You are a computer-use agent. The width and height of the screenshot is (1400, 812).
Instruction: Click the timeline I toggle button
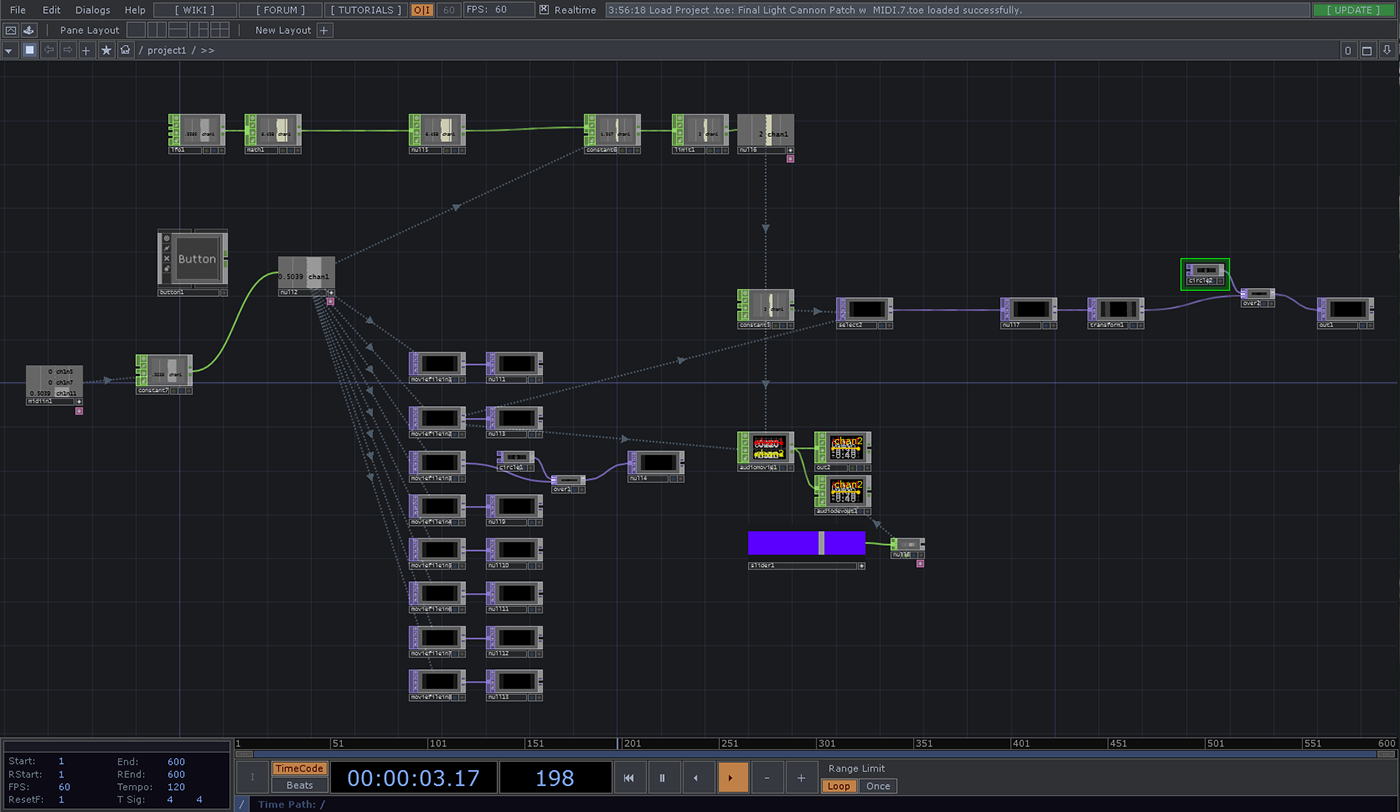click(252, 777)
